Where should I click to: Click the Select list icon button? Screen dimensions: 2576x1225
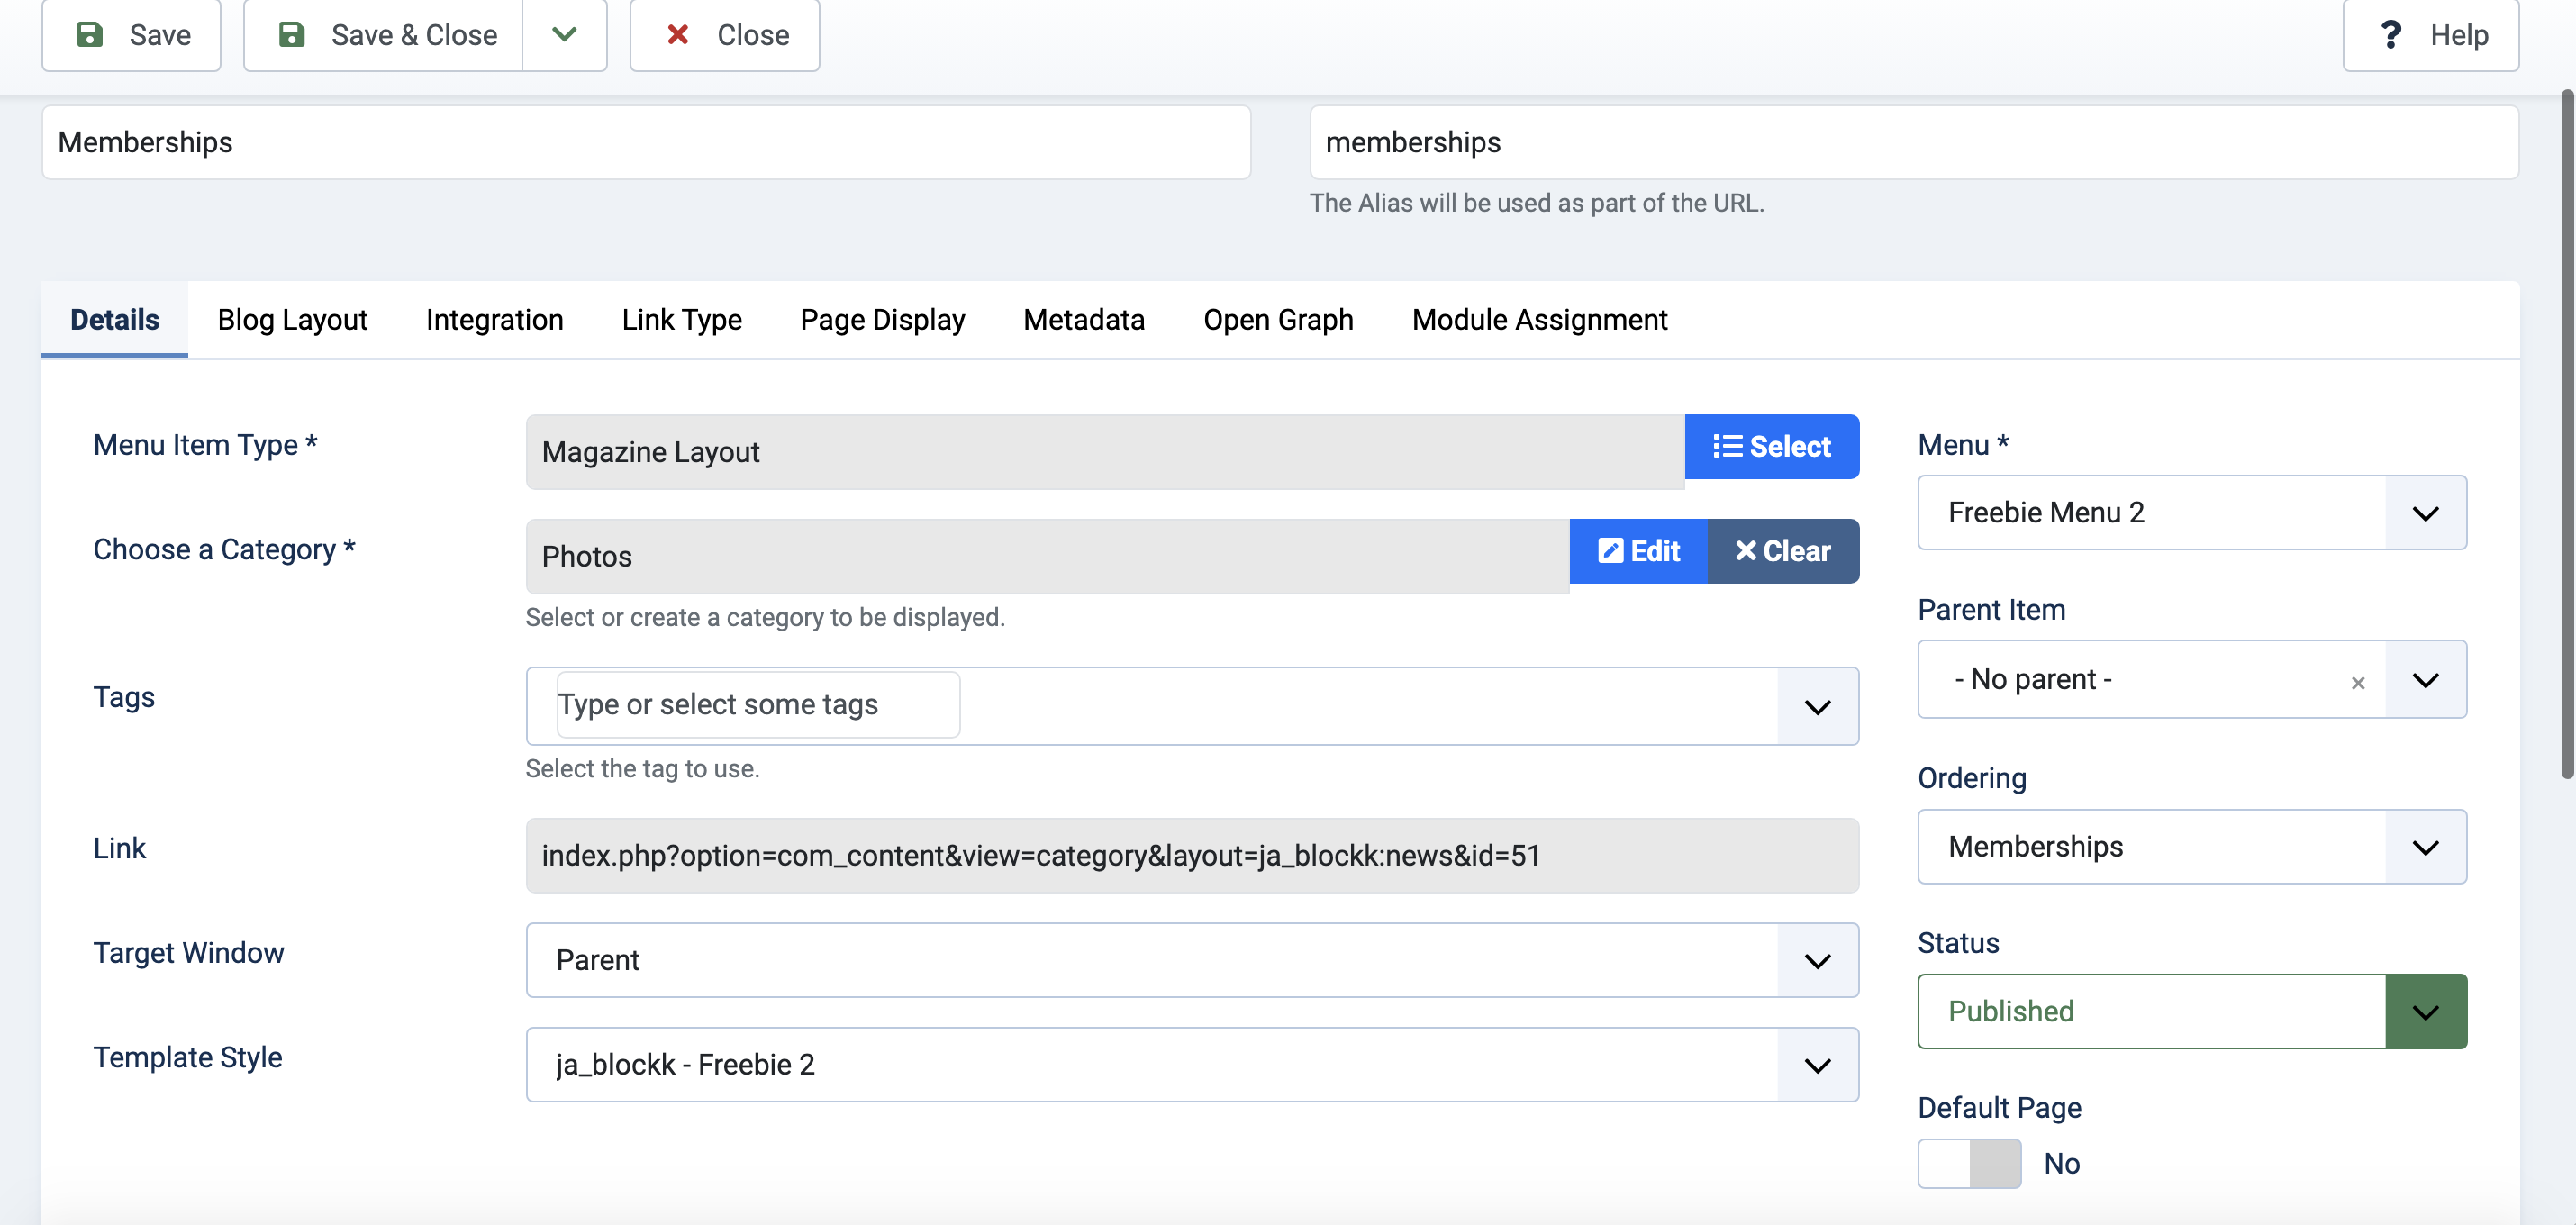(x=1771, y=447)
